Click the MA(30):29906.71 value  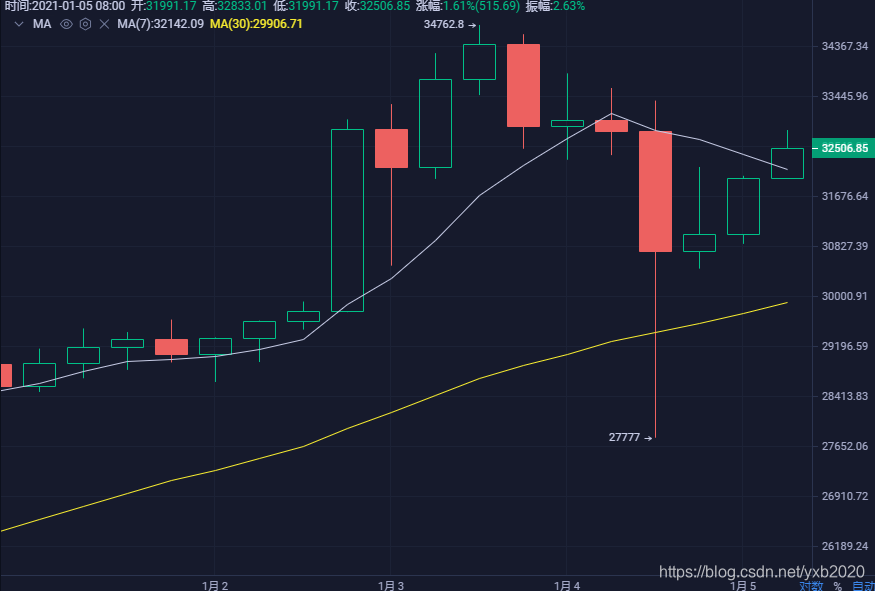coord(256,24)
